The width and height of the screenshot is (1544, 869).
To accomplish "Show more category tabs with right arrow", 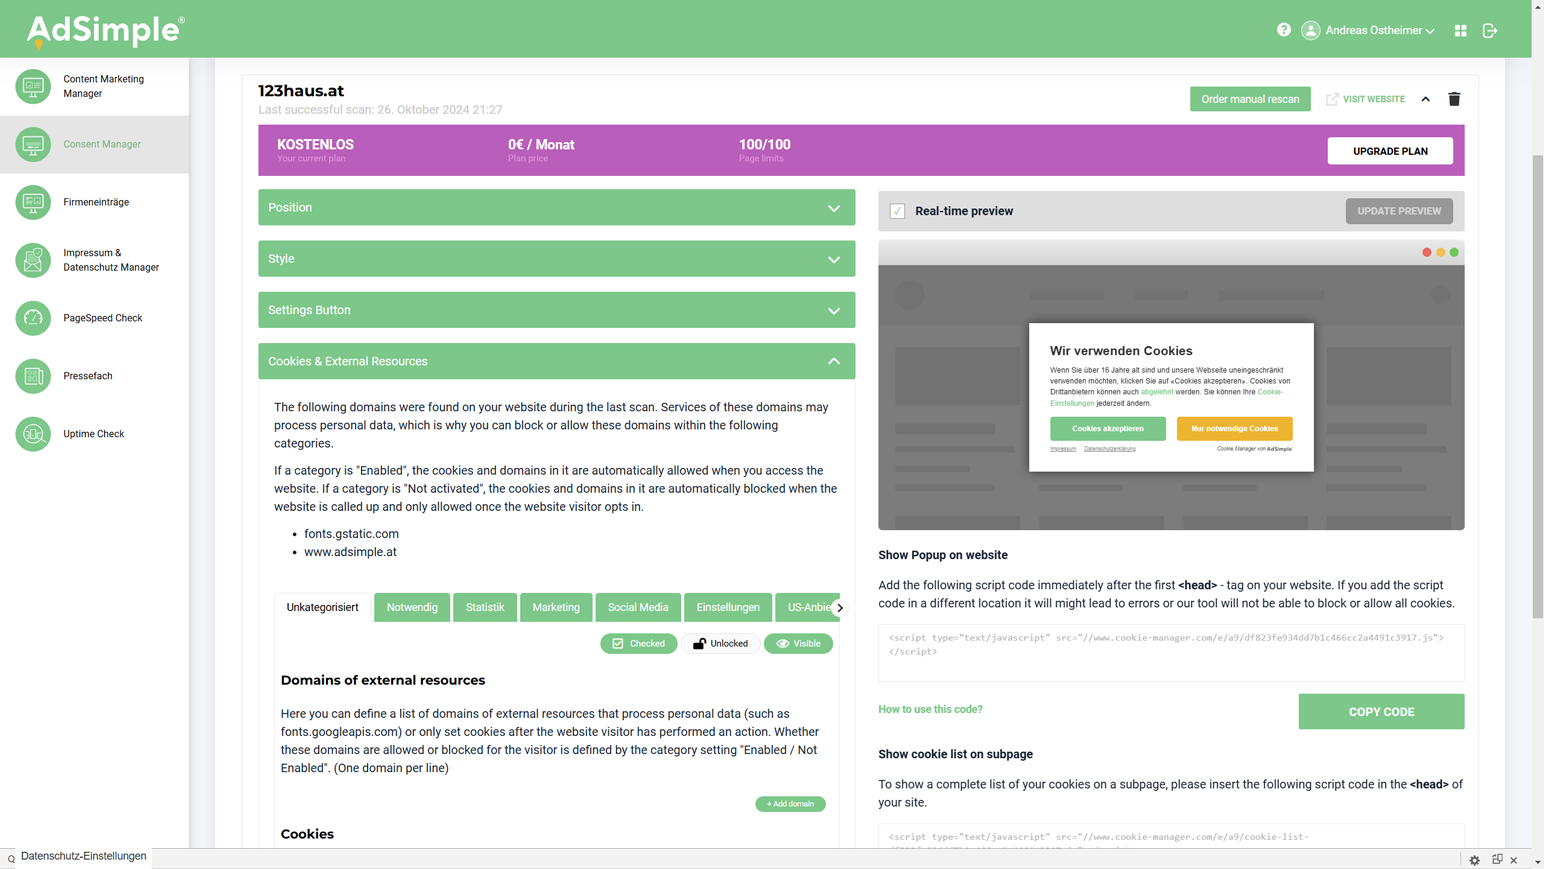I will pos(840,607).
